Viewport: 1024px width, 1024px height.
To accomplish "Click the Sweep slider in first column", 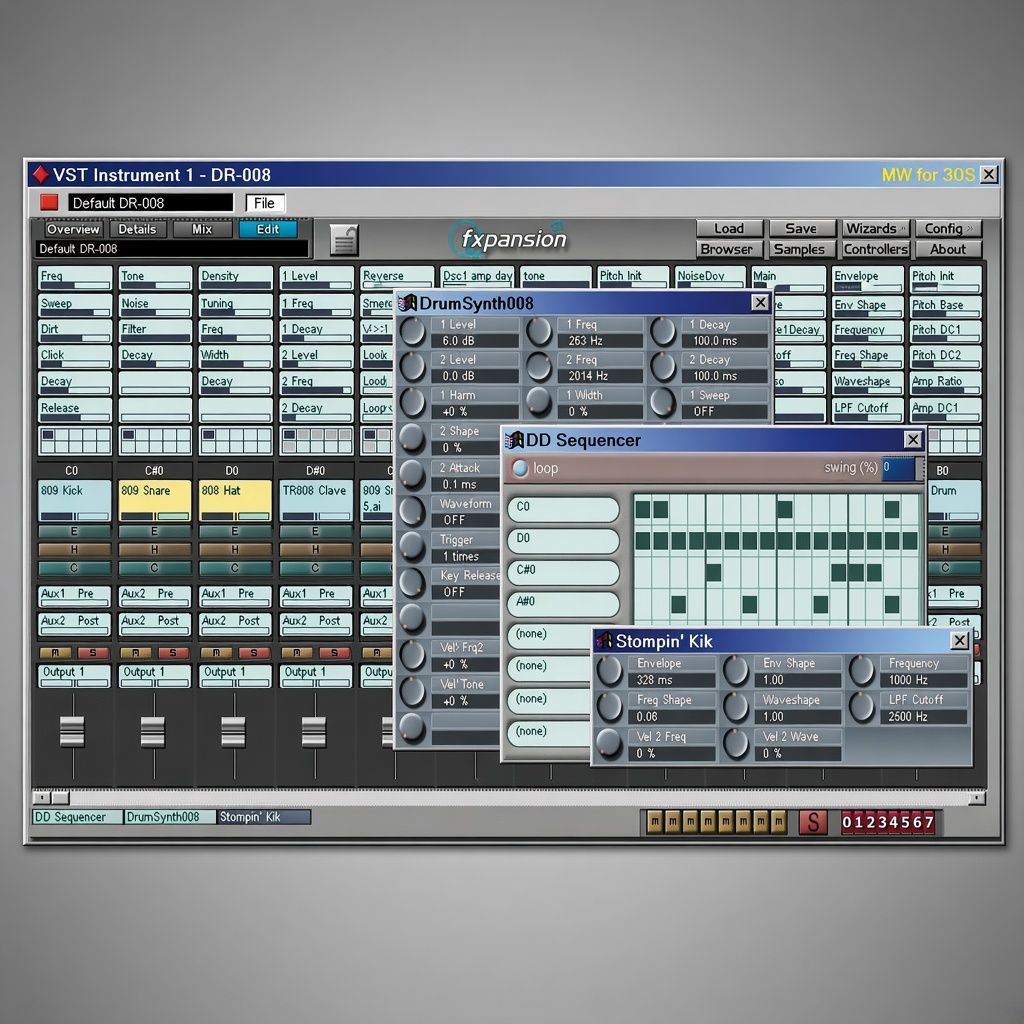I will point(74,305).
